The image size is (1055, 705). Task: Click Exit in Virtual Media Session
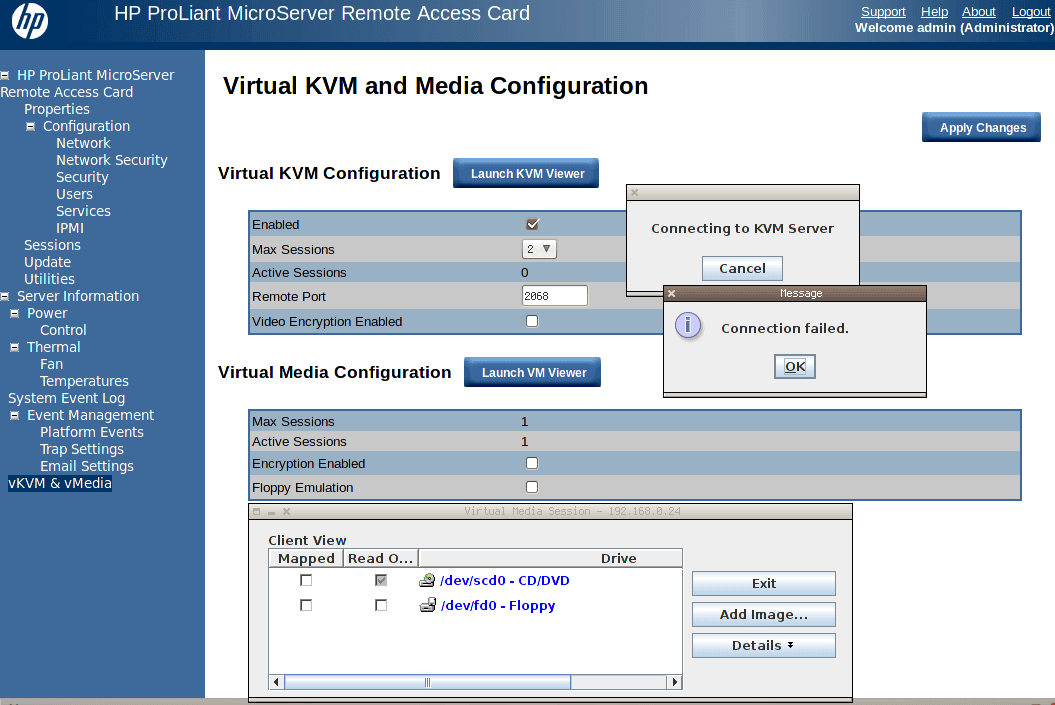click(x=764, y=583)
